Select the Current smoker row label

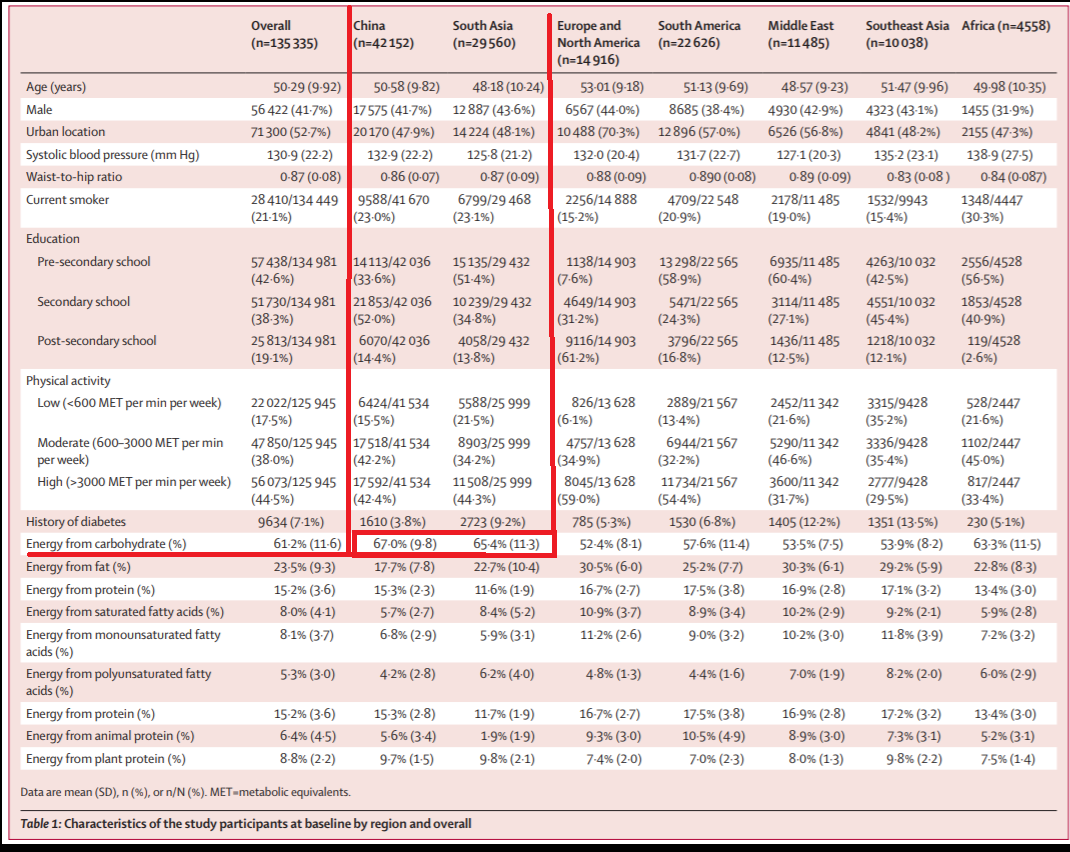[x=67, y=200]
